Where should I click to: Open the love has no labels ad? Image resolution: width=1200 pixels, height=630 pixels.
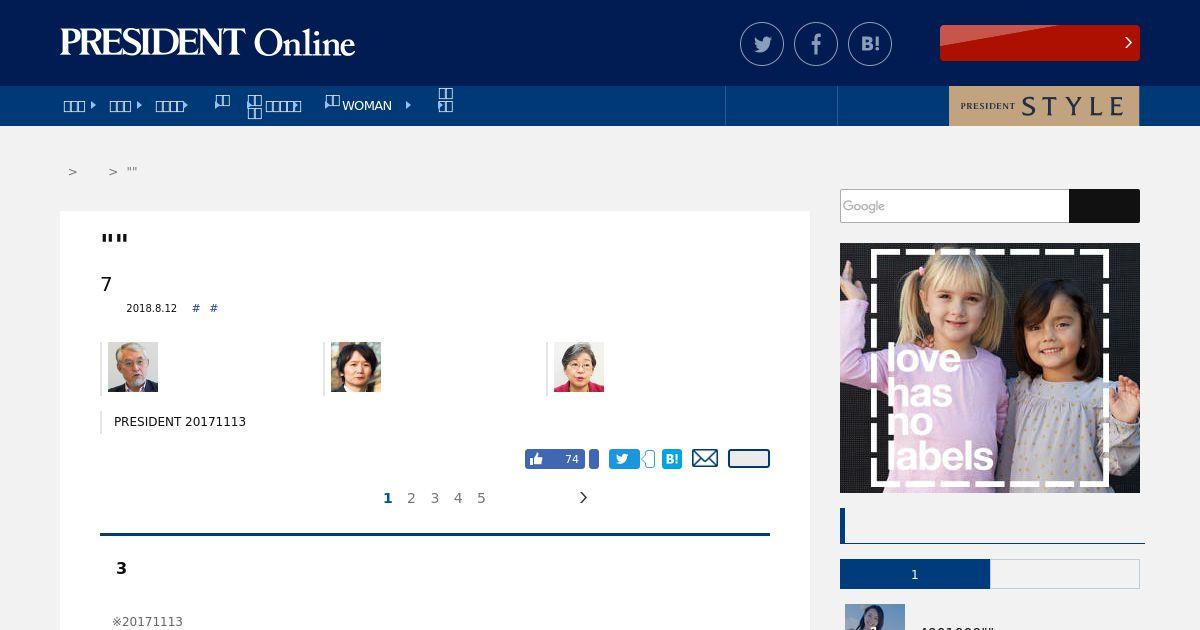click(990, 368)
